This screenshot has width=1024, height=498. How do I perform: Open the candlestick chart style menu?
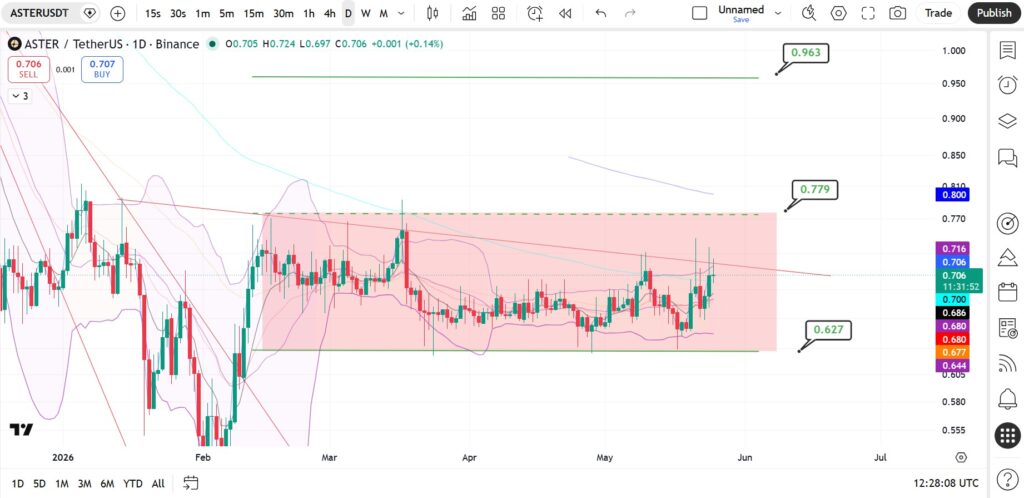point(432,13)
